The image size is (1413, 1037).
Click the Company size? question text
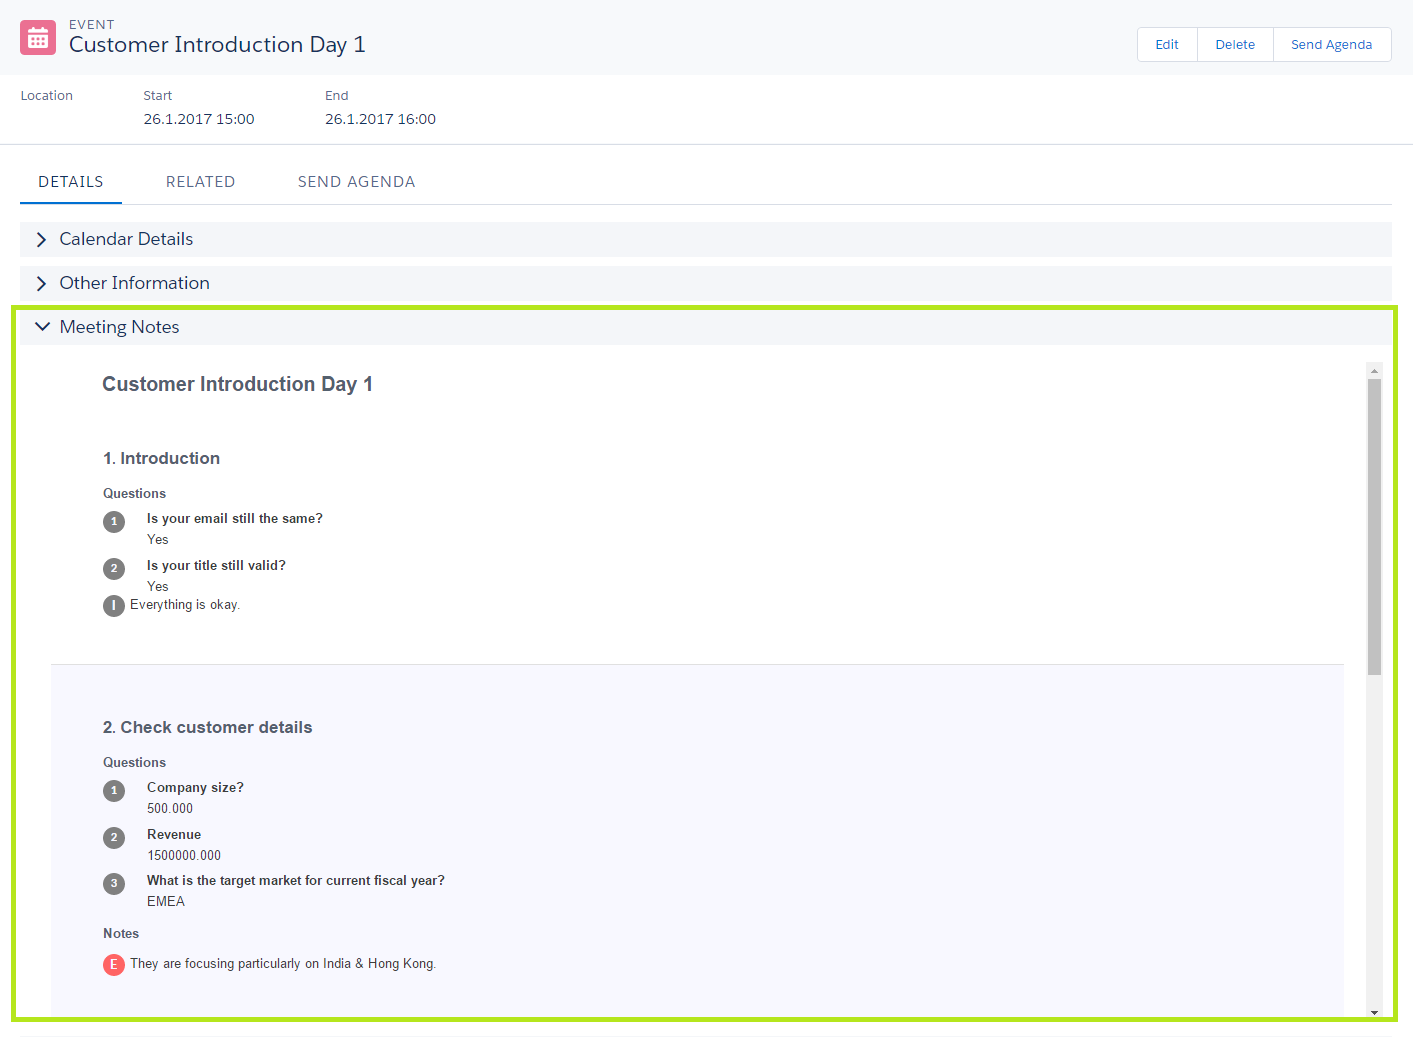(195, 787)
